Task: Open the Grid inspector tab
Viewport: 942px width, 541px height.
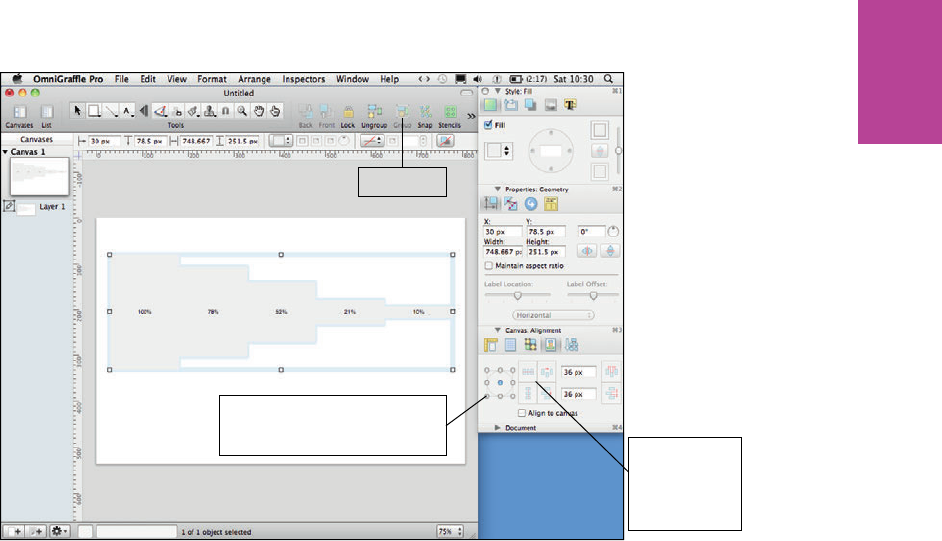Action: [x=510, y=345]
